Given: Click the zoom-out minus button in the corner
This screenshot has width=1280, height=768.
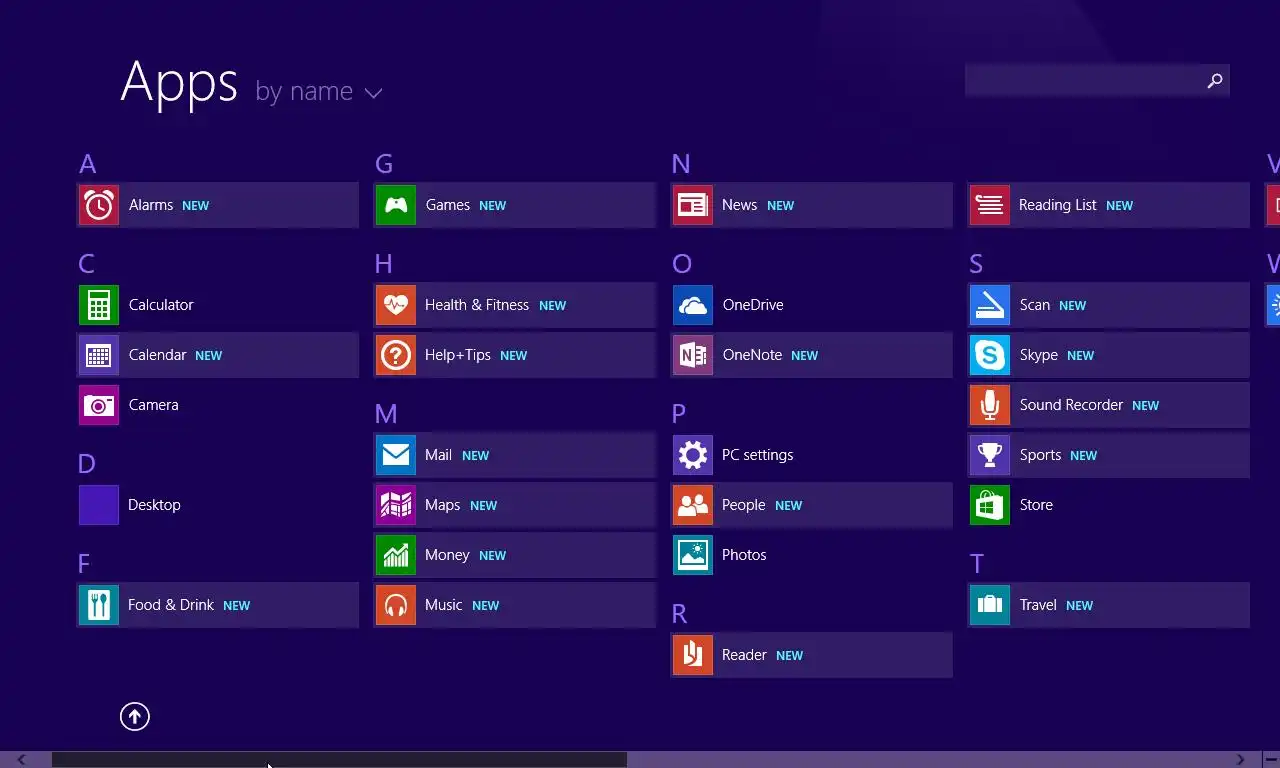Looking at the screenshot, I should tap(1271, 760).
